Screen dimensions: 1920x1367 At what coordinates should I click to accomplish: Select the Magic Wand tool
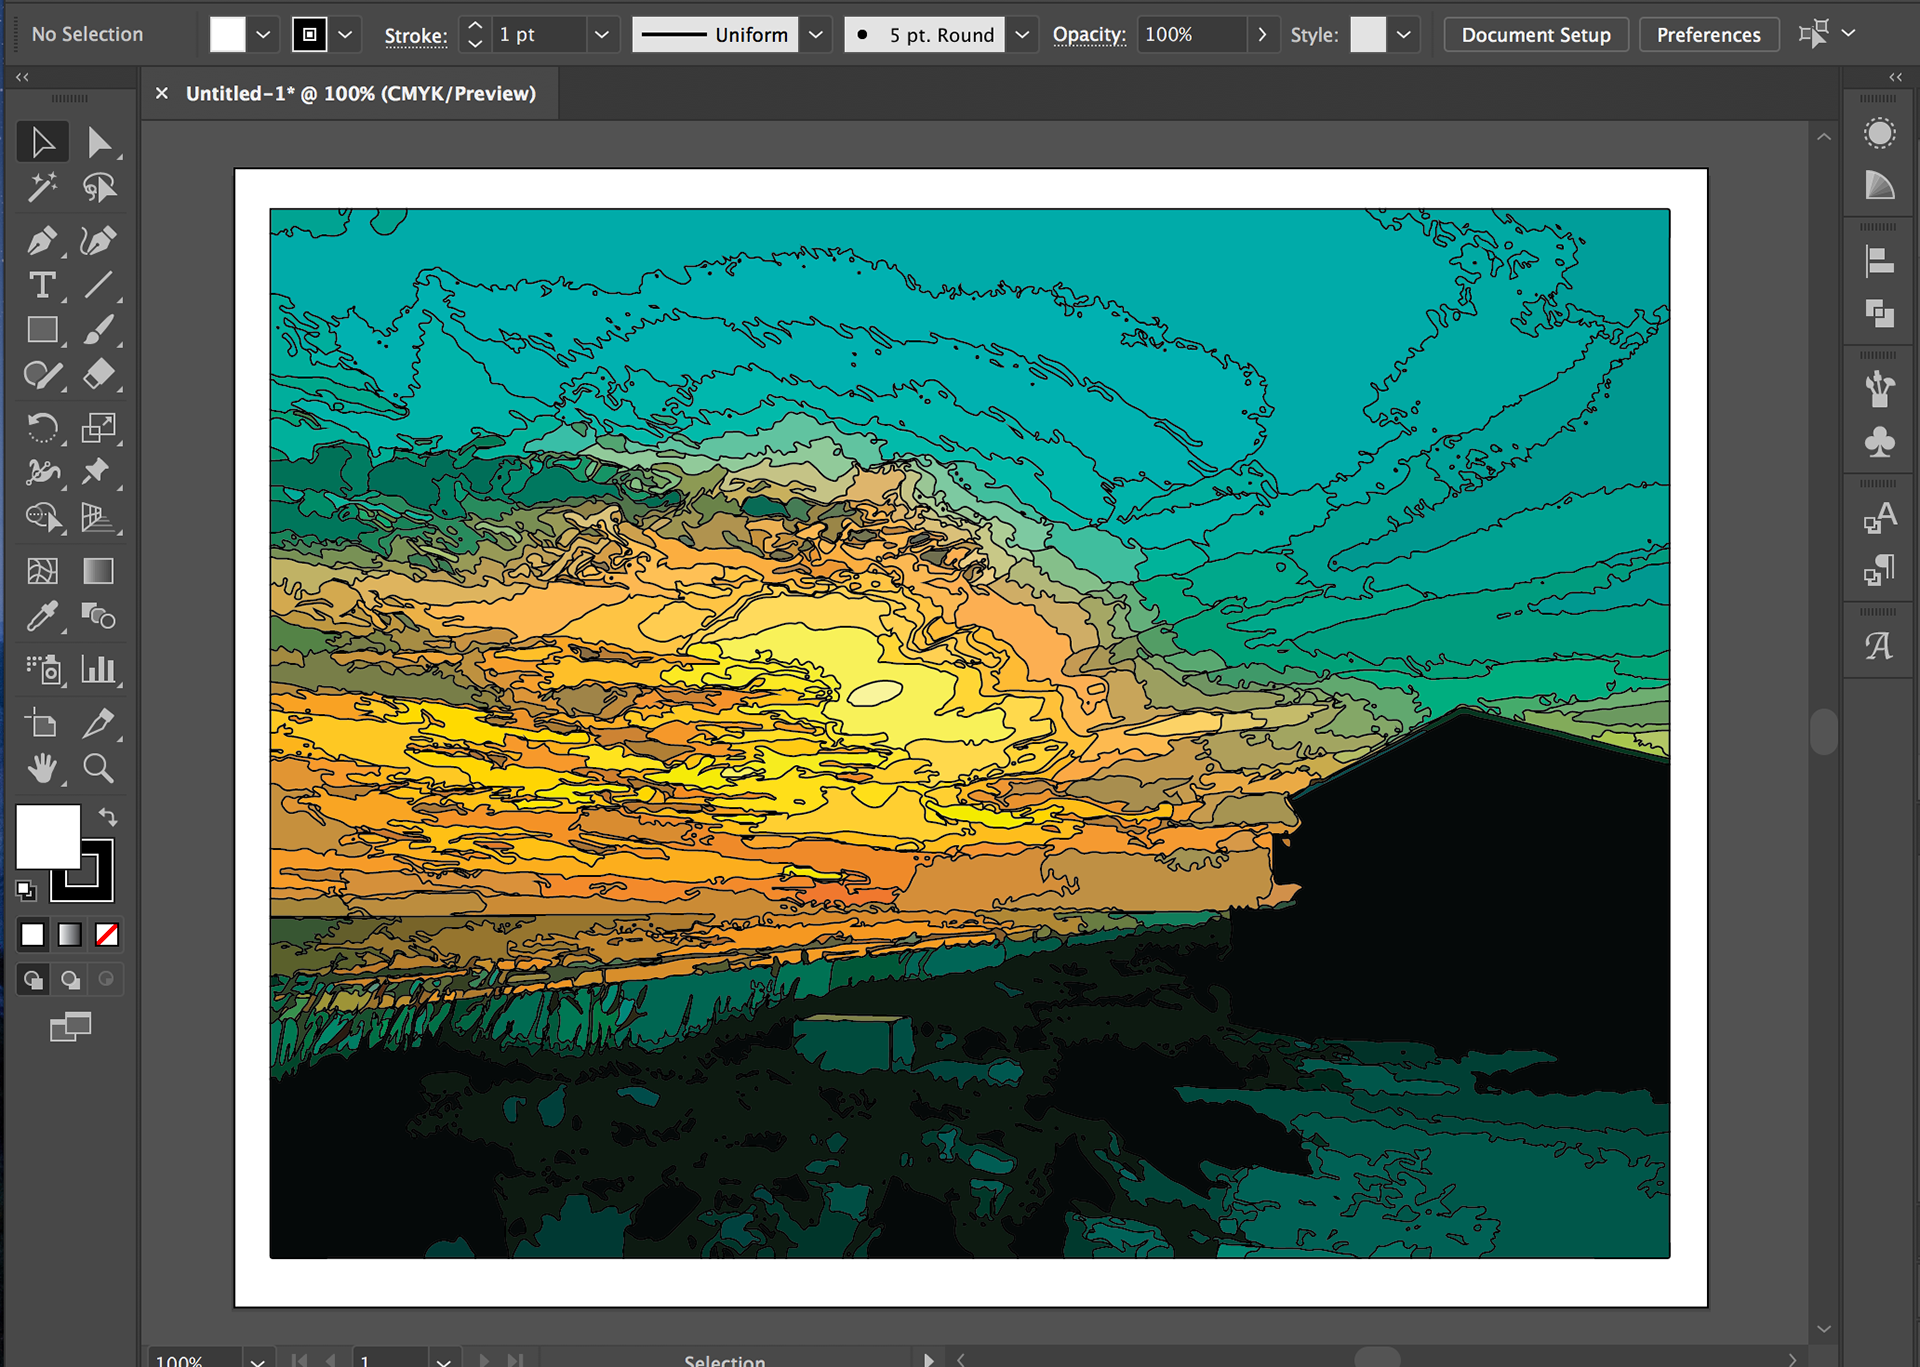pos(42,187)
